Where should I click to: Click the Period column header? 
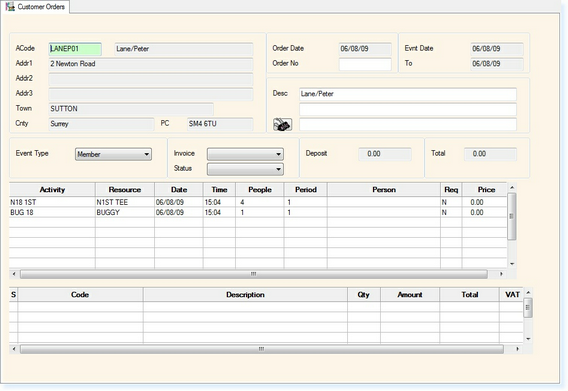tap(306, 190)
